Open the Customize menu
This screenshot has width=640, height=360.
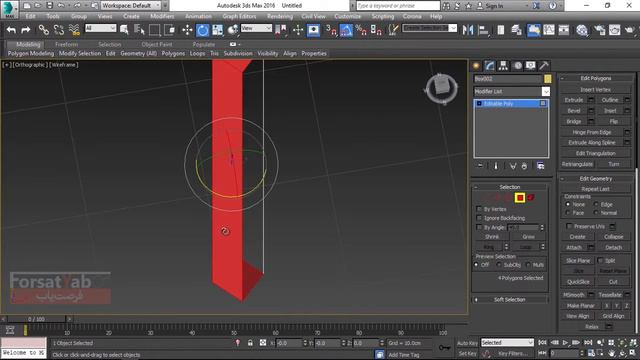[x=347, y=16]
